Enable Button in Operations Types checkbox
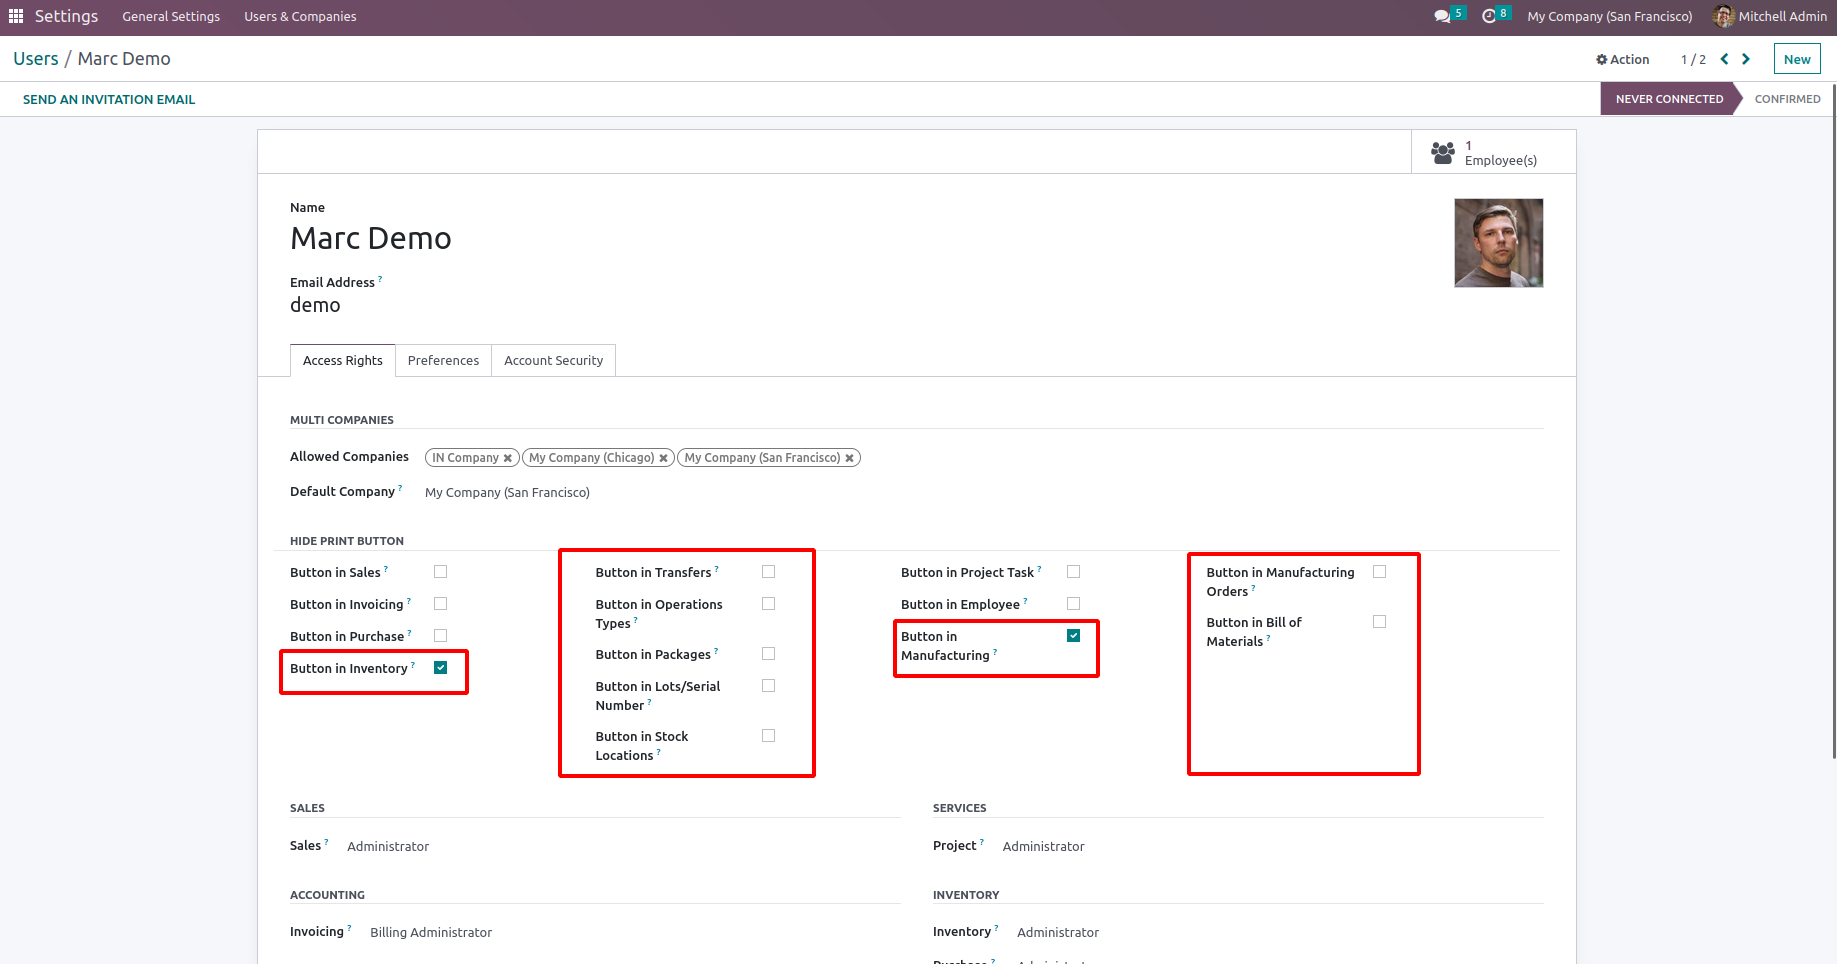 click(768, 604)
